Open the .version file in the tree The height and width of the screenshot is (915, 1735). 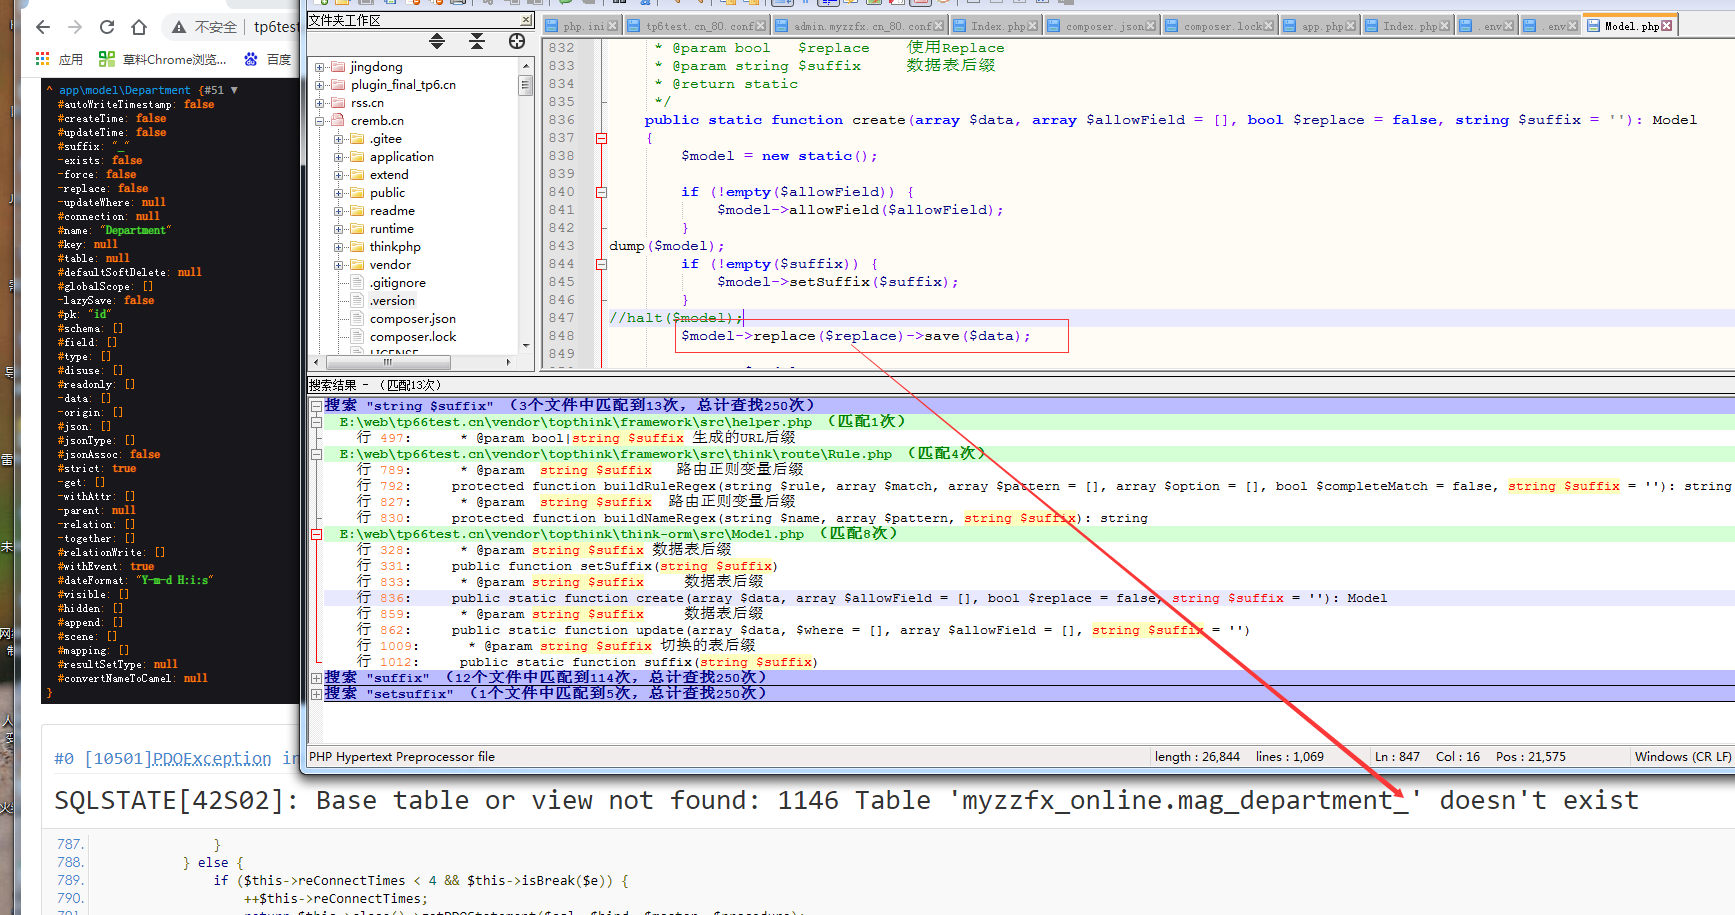pyautogui.click(x=392, y=301)
